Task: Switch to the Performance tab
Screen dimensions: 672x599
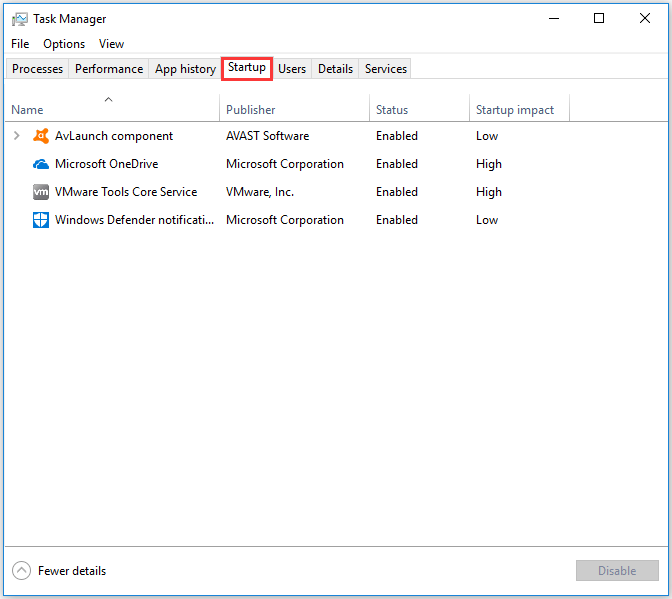Action: click(x=109, y=69)
